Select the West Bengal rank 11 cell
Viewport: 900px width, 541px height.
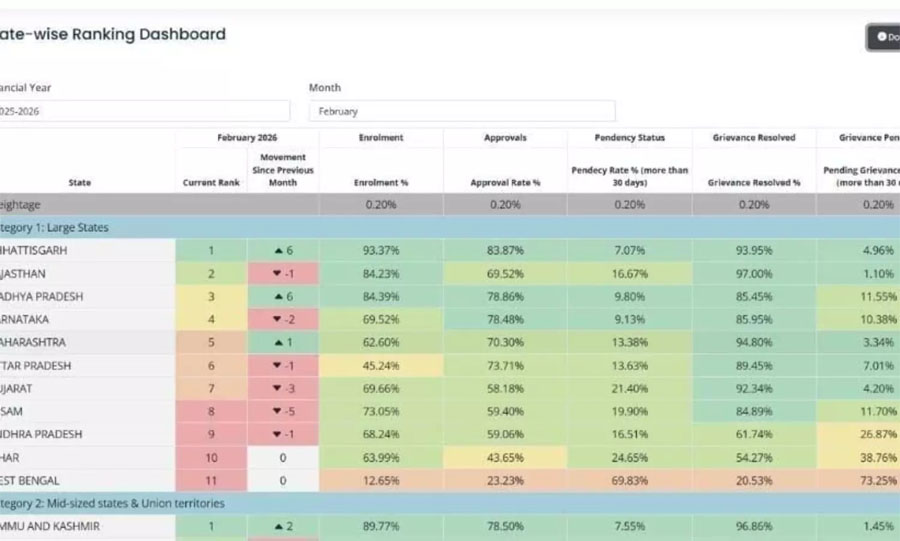[x=211, y=480]
